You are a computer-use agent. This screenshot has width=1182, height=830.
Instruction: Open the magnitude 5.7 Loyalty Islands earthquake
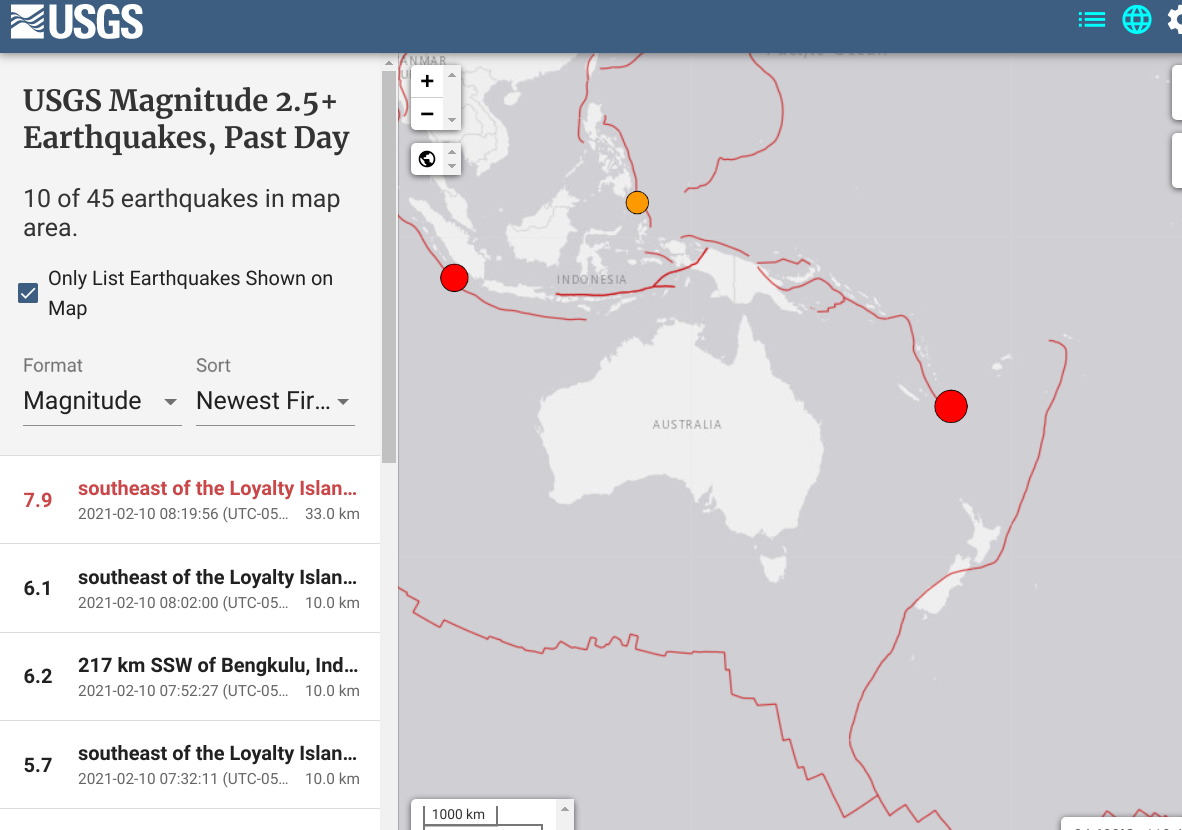point(190,764)
